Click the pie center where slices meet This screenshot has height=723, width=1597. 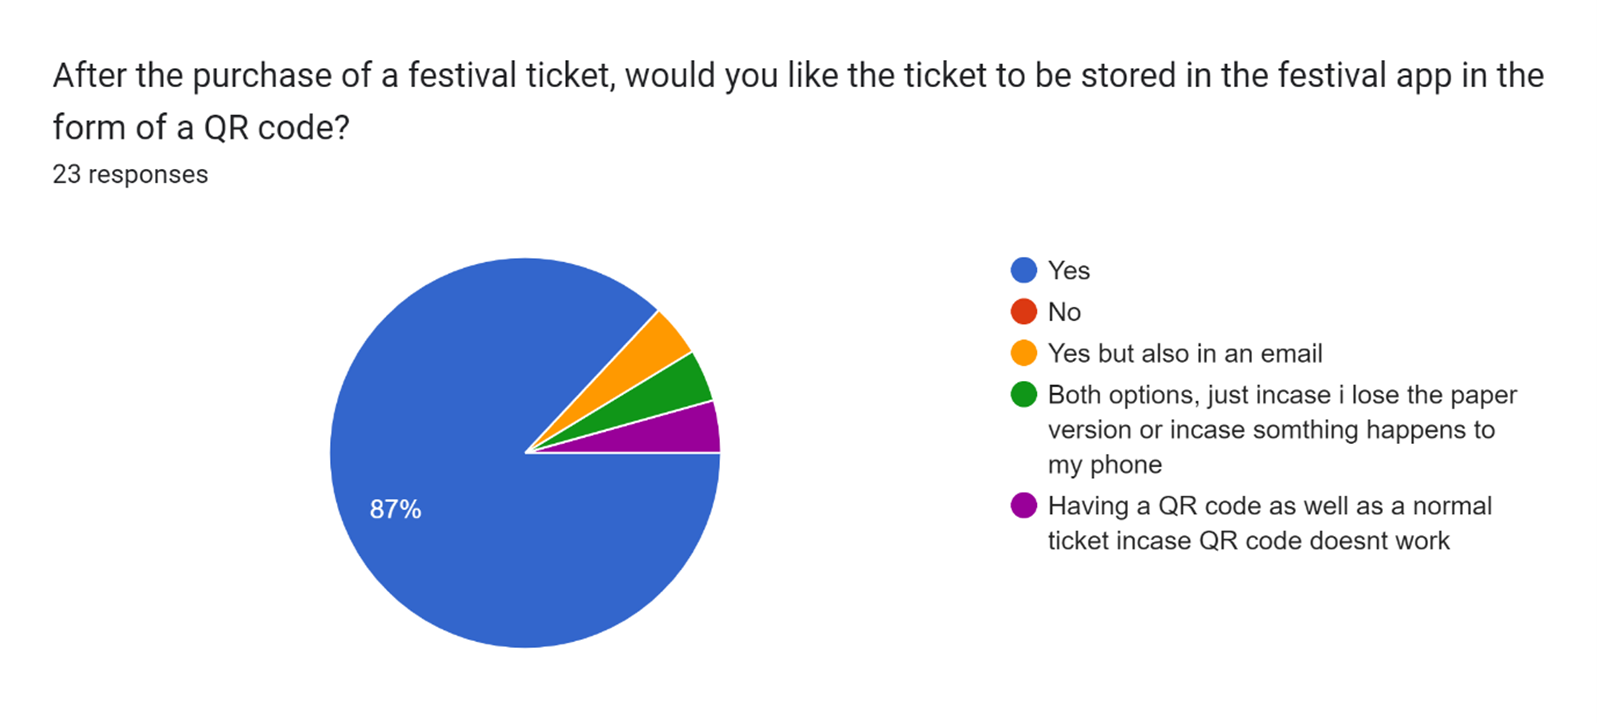click(x=525, y=453)
